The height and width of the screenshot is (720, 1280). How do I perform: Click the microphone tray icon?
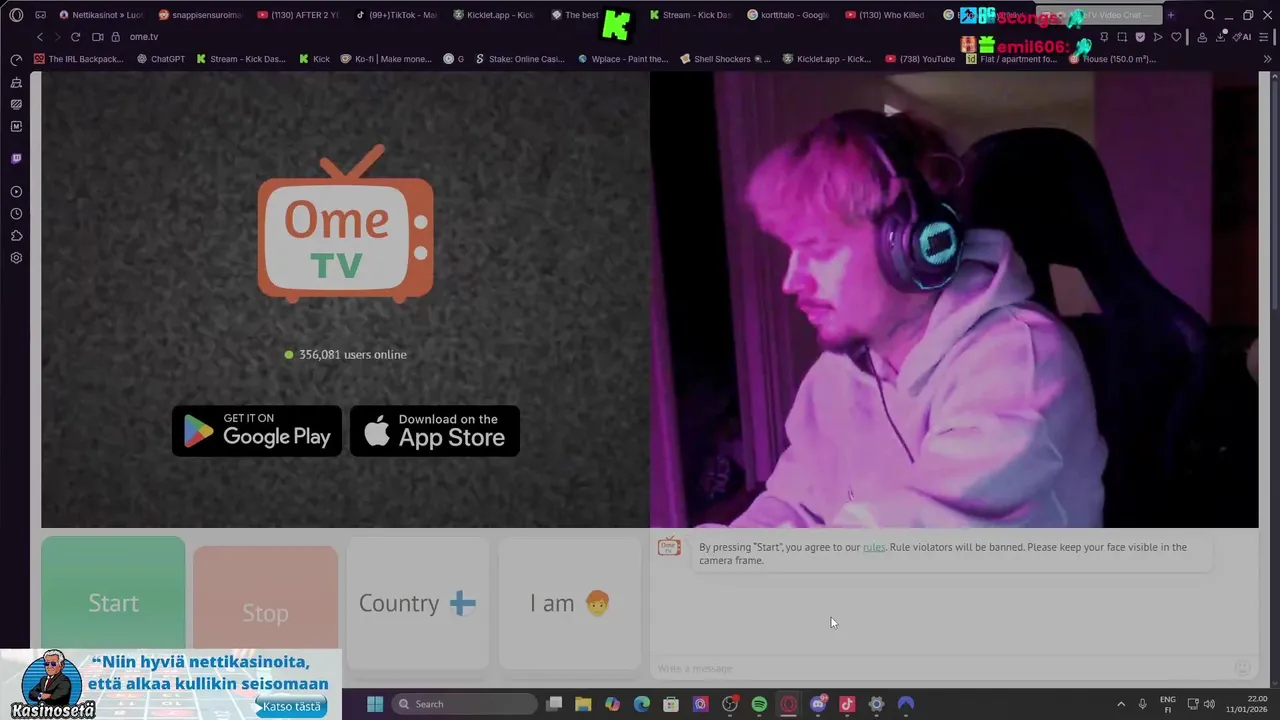(1142, 704)
